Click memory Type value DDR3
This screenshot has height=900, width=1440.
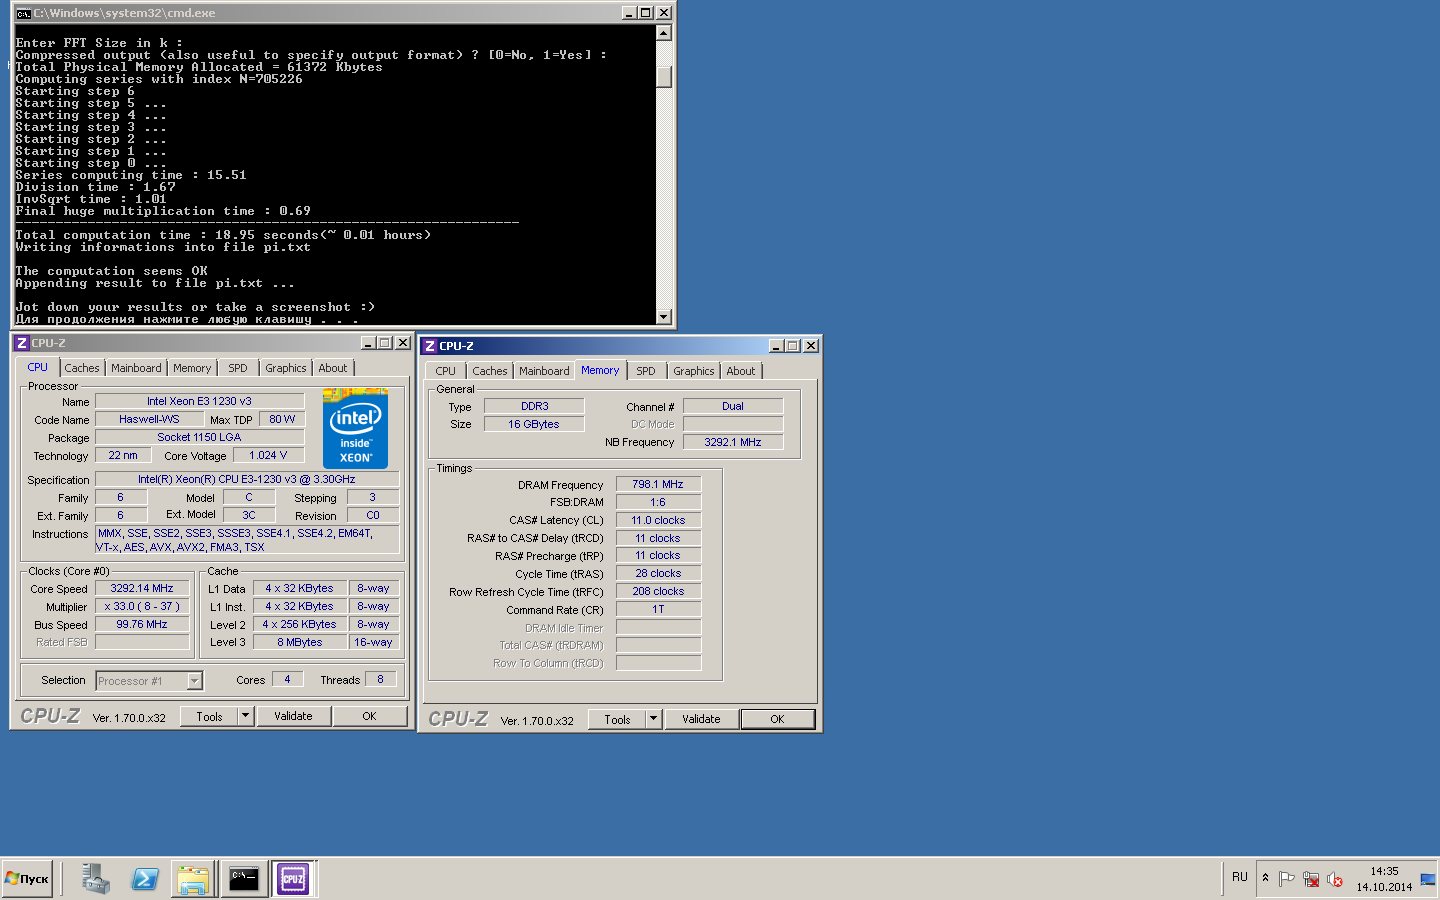[534, 406]
